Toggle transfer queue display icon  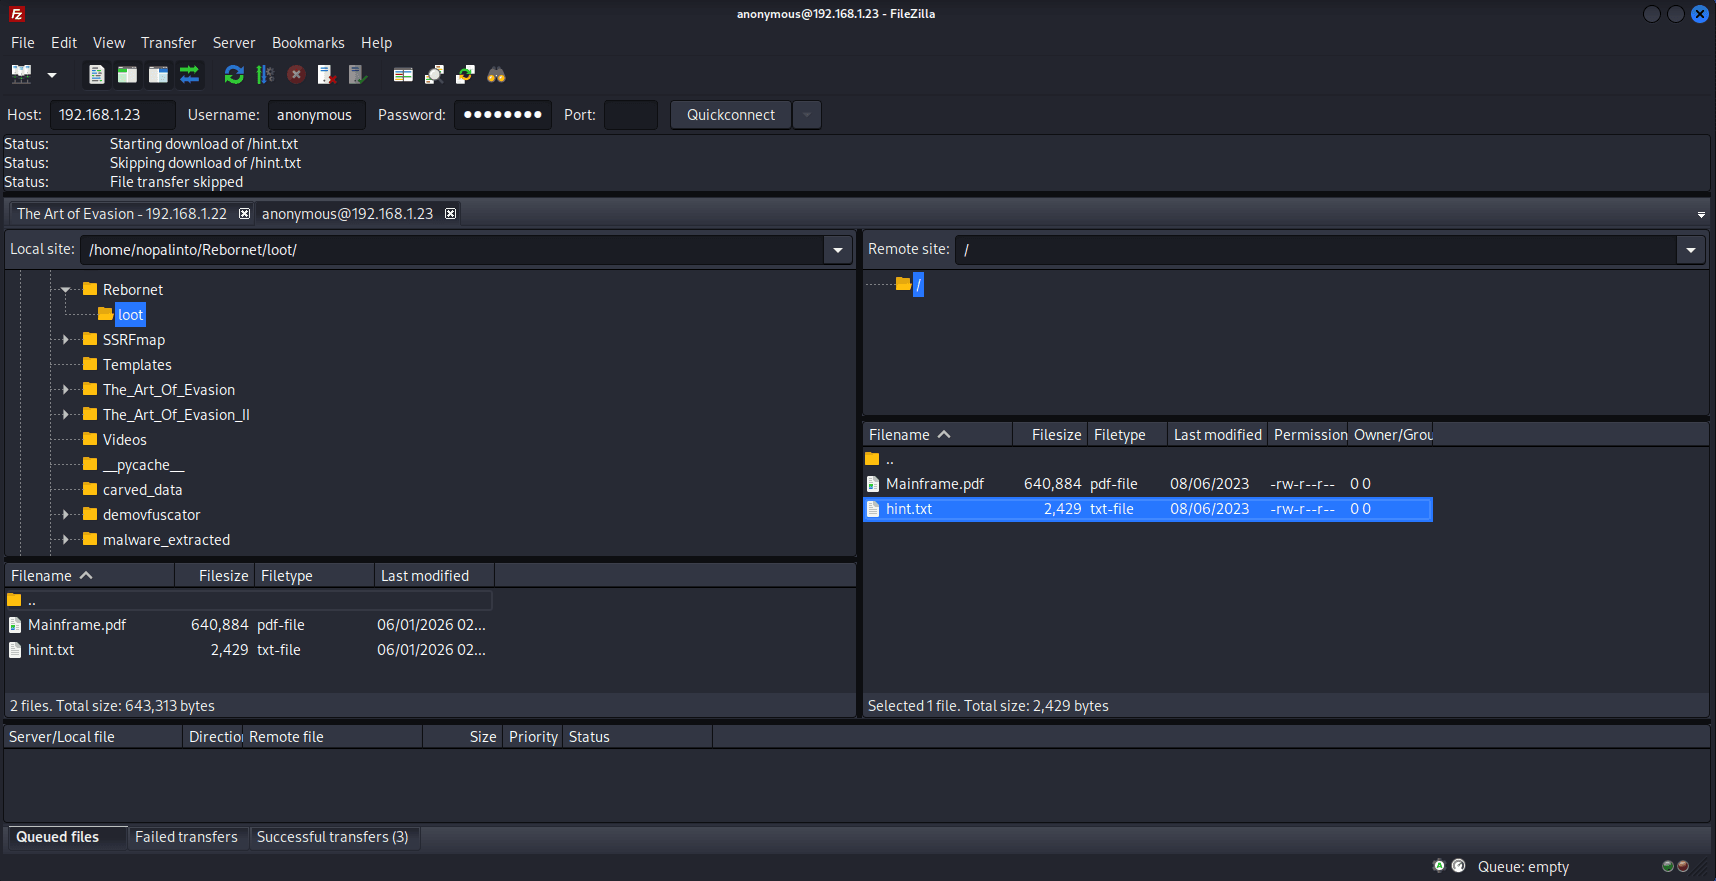(x=189, y=74)
